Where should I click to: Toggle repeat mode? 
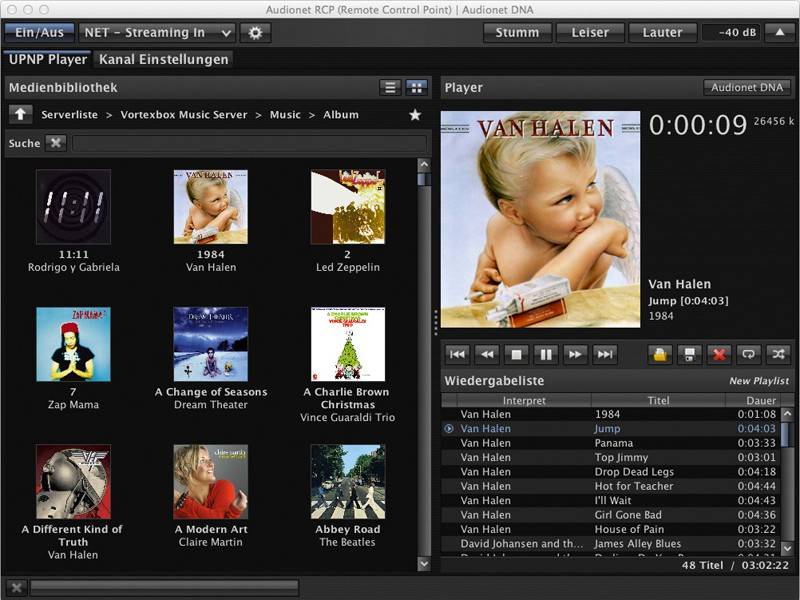click(748, 355)
